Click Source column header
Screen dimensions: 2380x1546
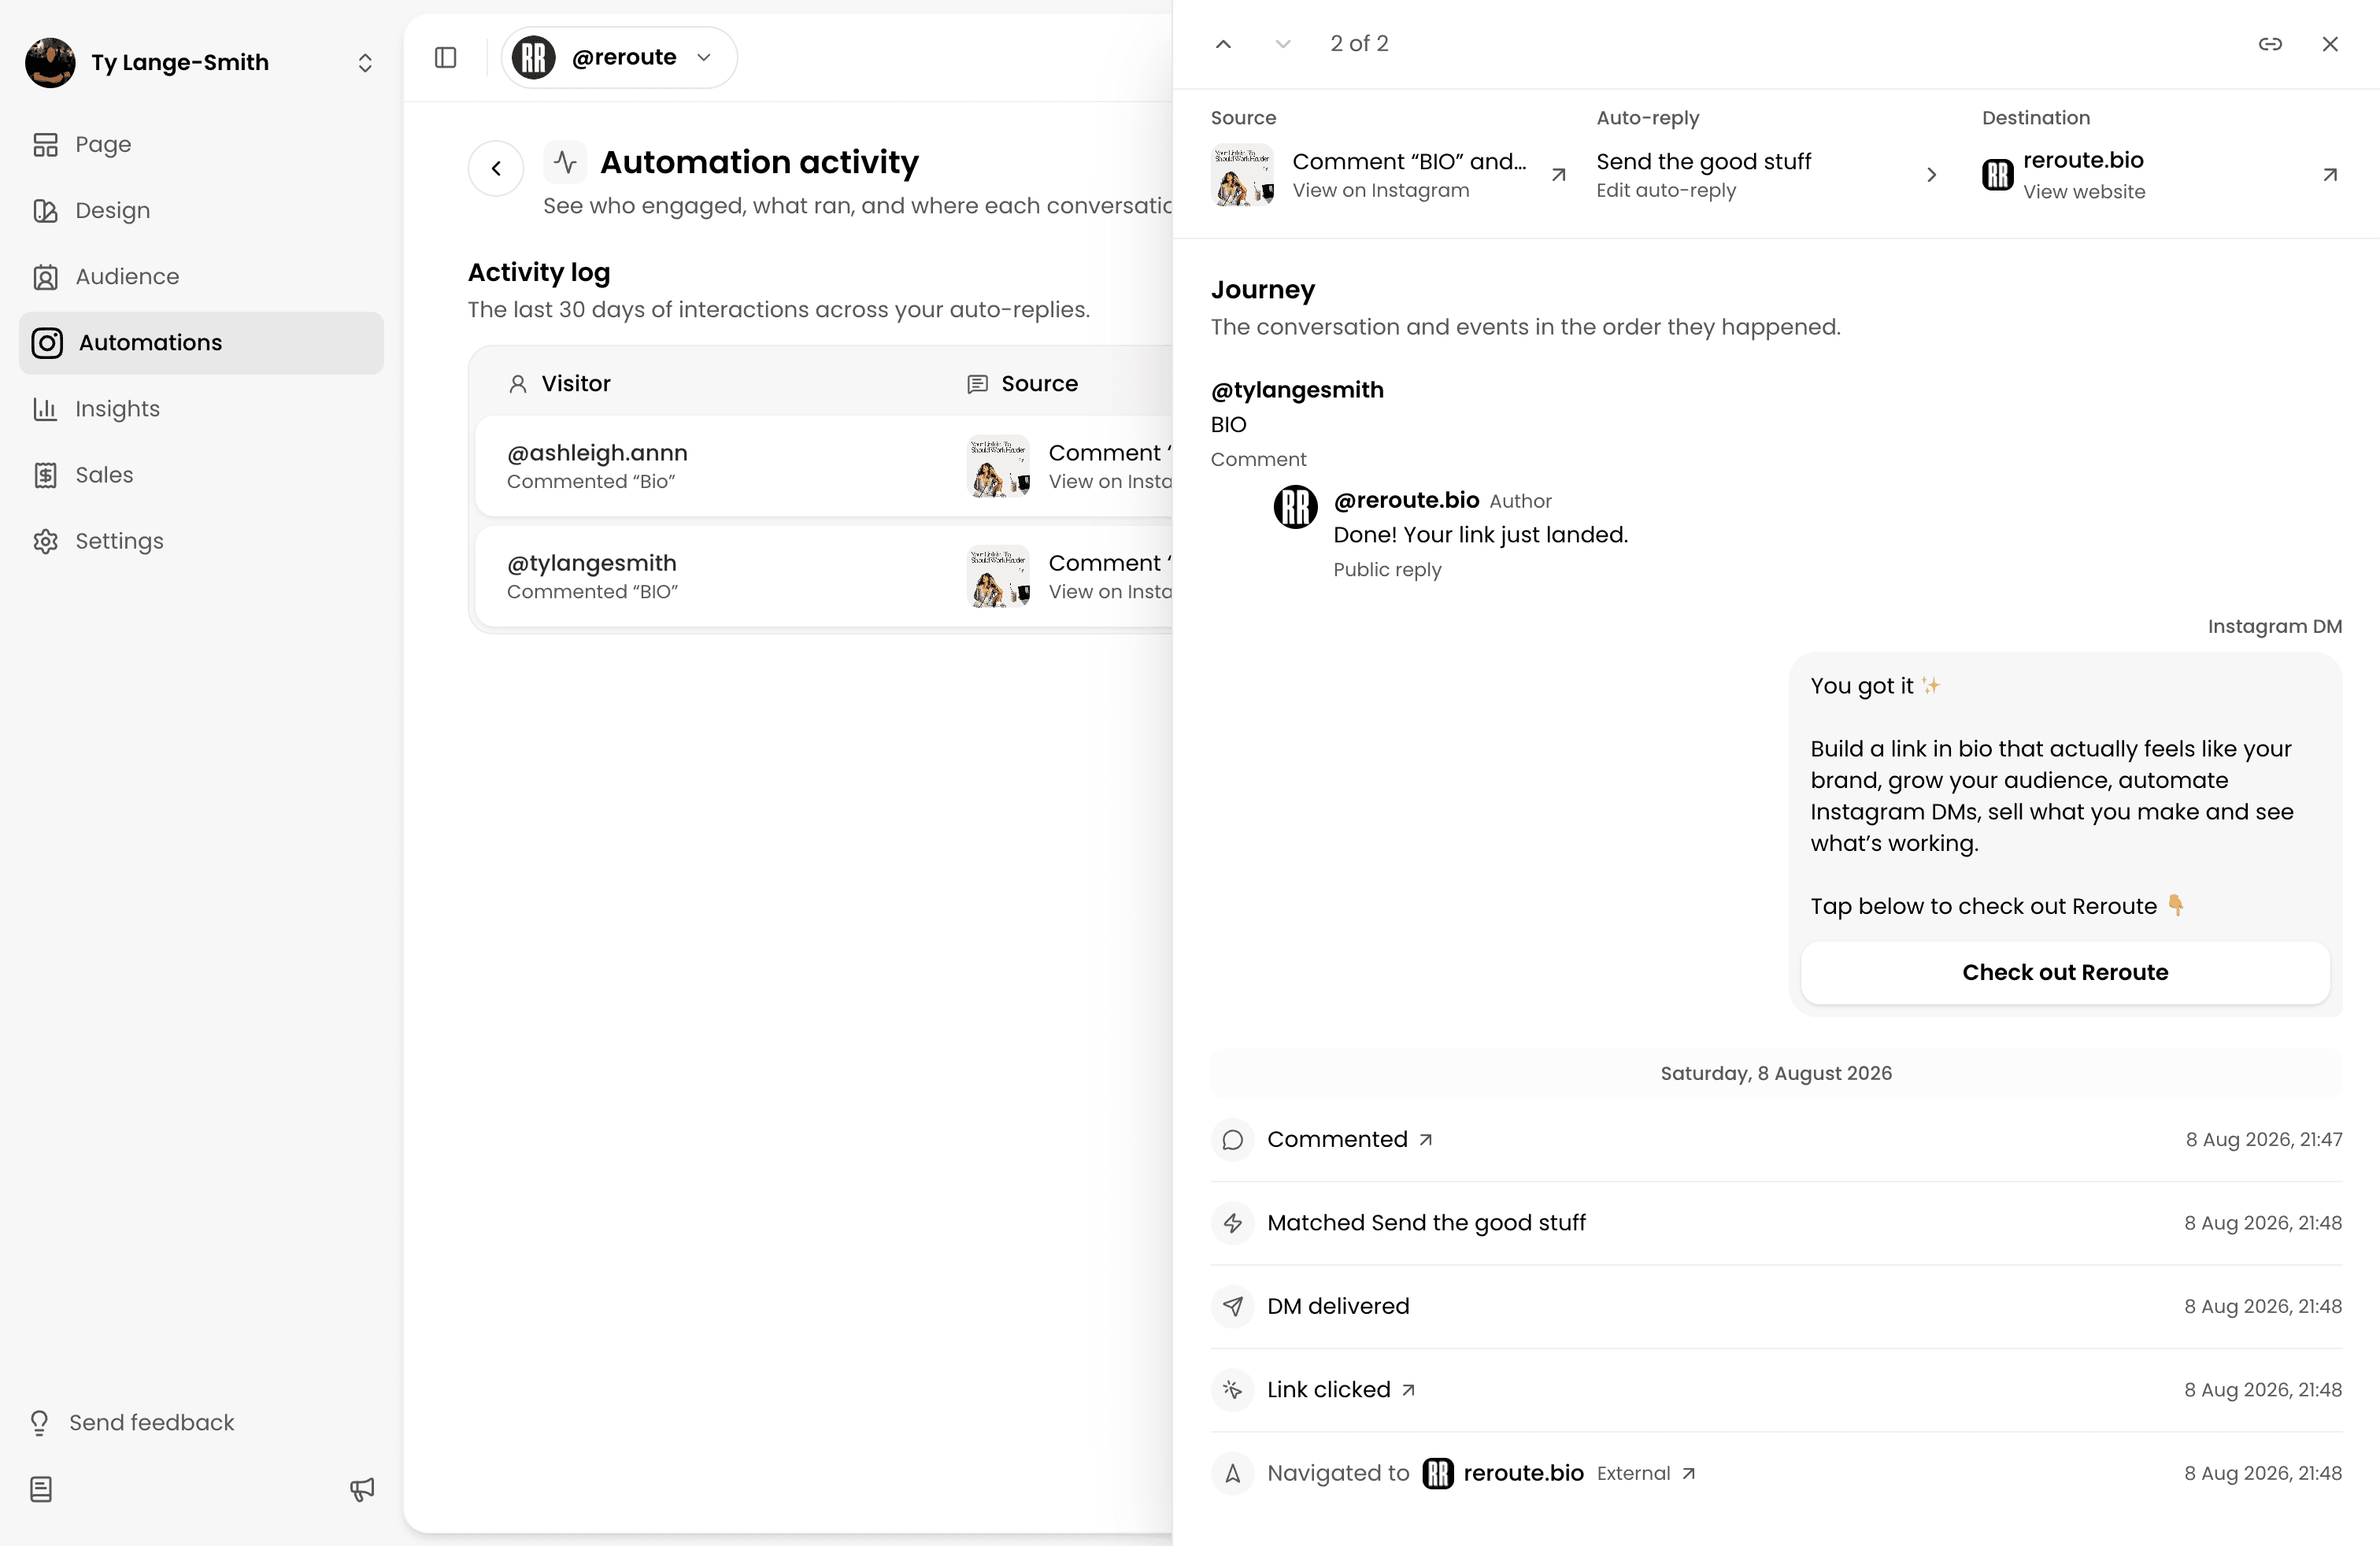click(x=1022, y=384)
